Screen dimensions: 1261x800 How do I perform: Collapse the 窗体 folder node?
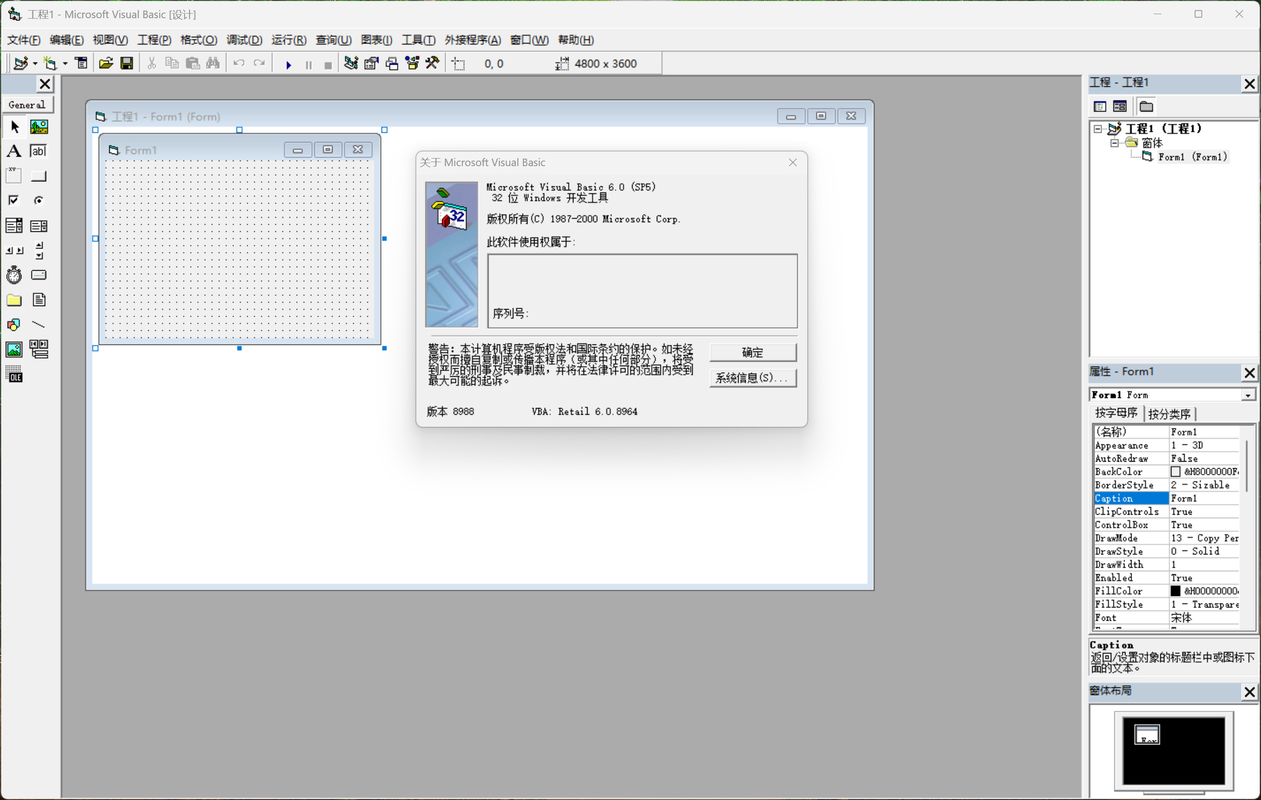(1114, 143)
